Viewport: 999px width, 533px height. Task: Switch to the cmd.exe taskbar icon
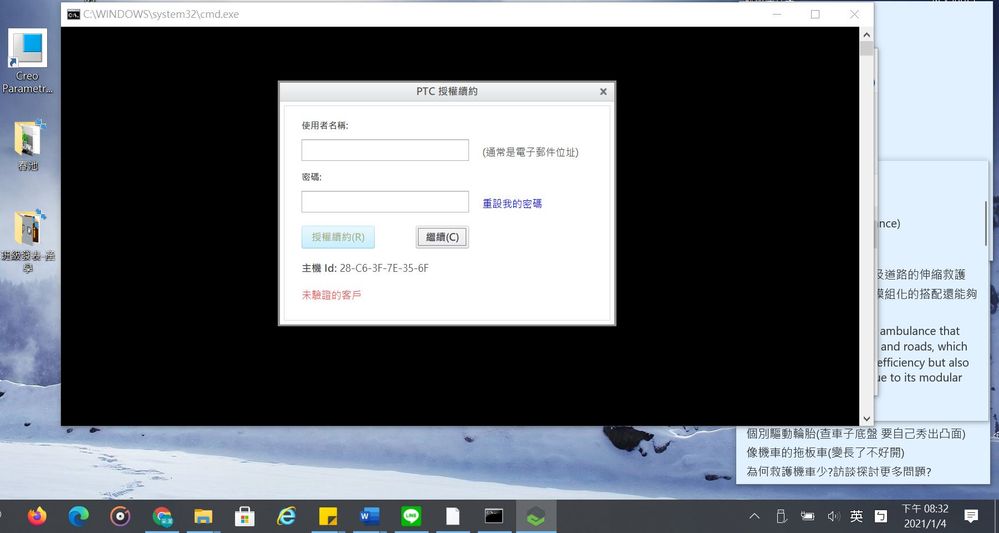pos(494,516)
